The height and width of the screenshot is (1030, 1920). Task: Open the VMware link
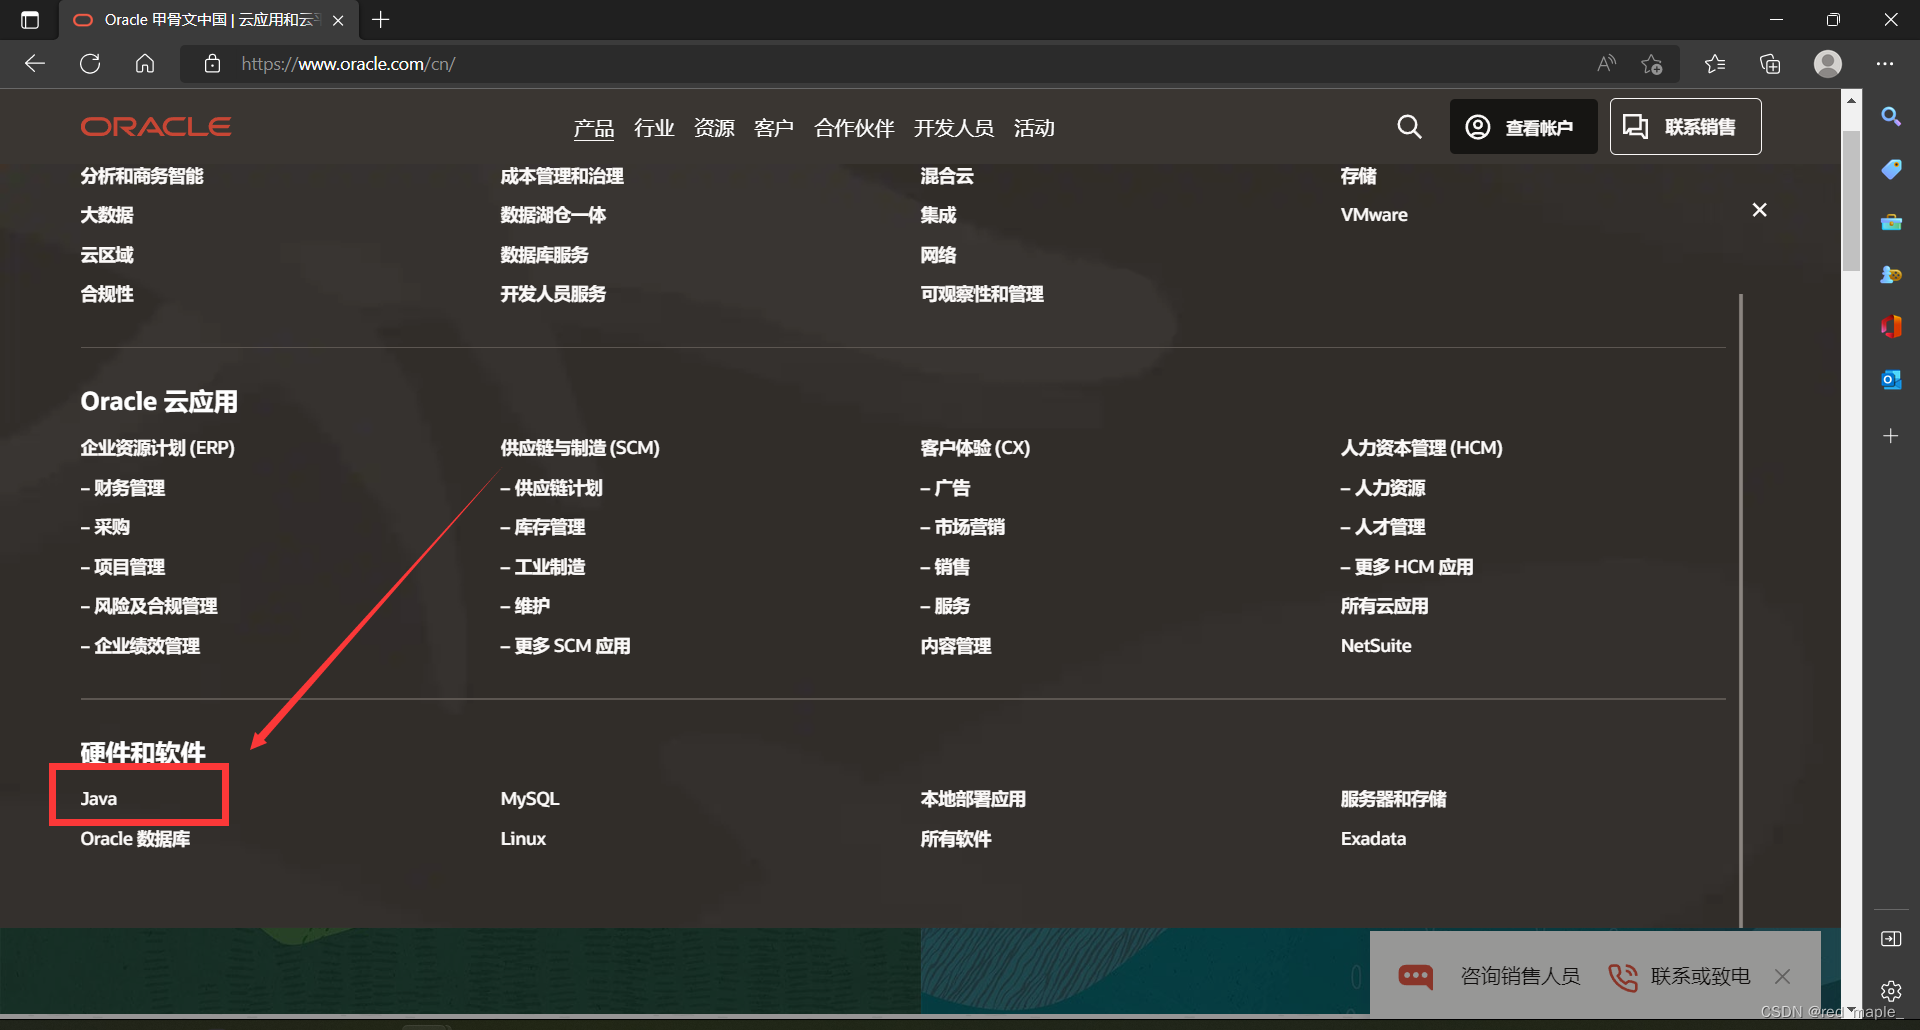(x=1374, y=215)
